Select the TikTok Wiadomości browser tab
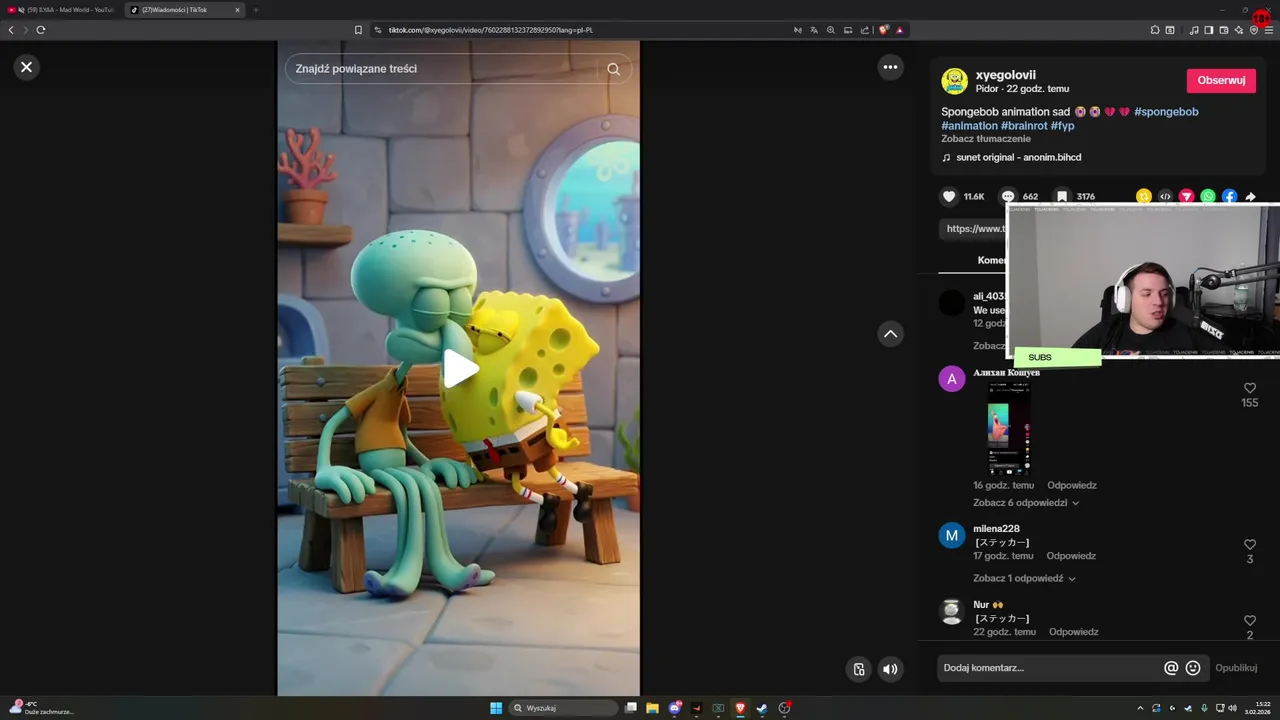1280x720 pixels. [183, 10]
